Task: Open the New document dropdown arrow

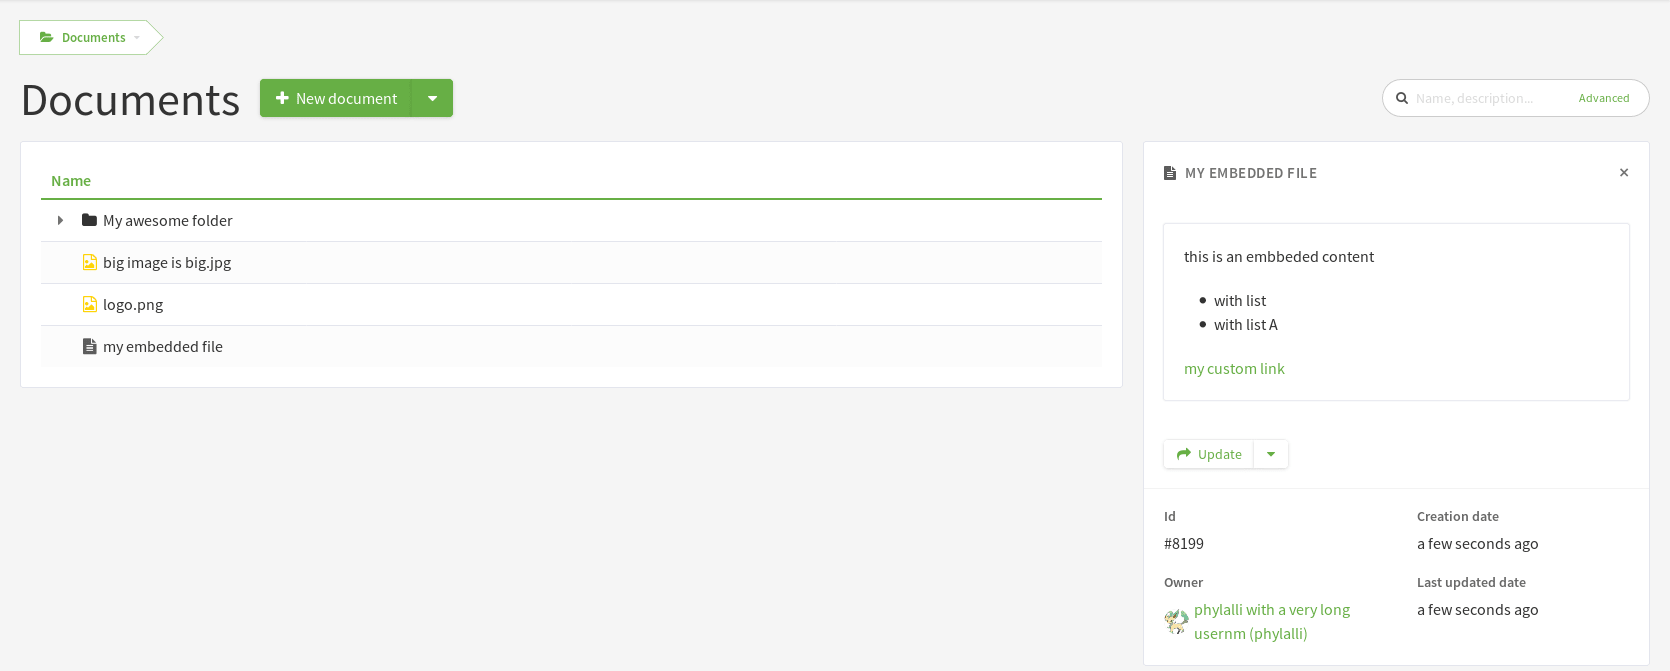Action: 432,98
